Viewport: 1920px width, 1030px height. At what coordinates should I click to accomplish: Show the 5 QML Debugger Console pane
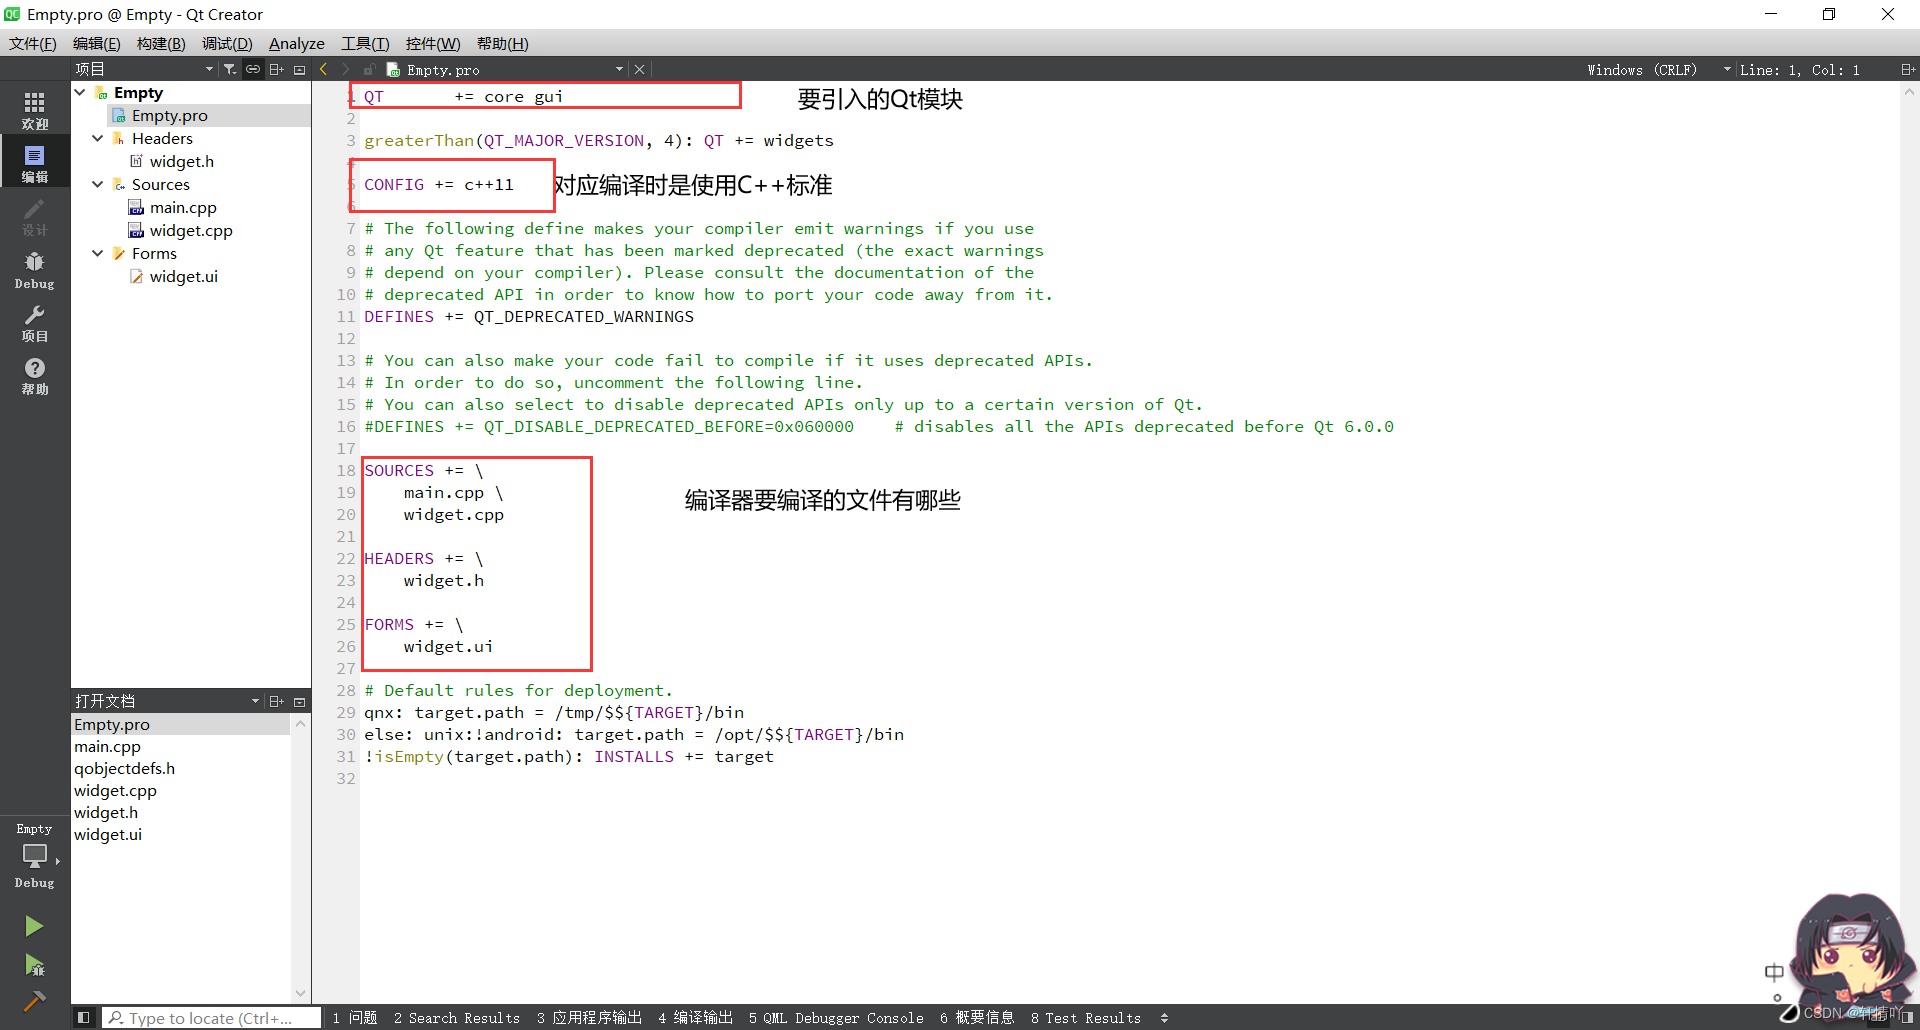pyautogui.click(x=836, y=1018)
